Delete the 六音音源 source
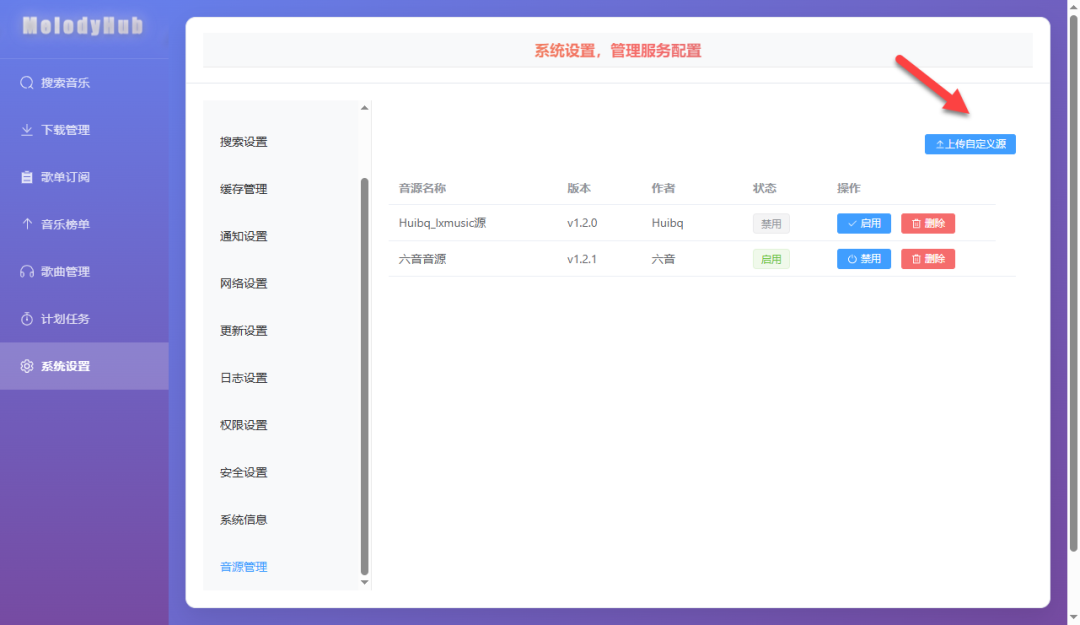1080x625 pixels. click(x=928, y=259)
